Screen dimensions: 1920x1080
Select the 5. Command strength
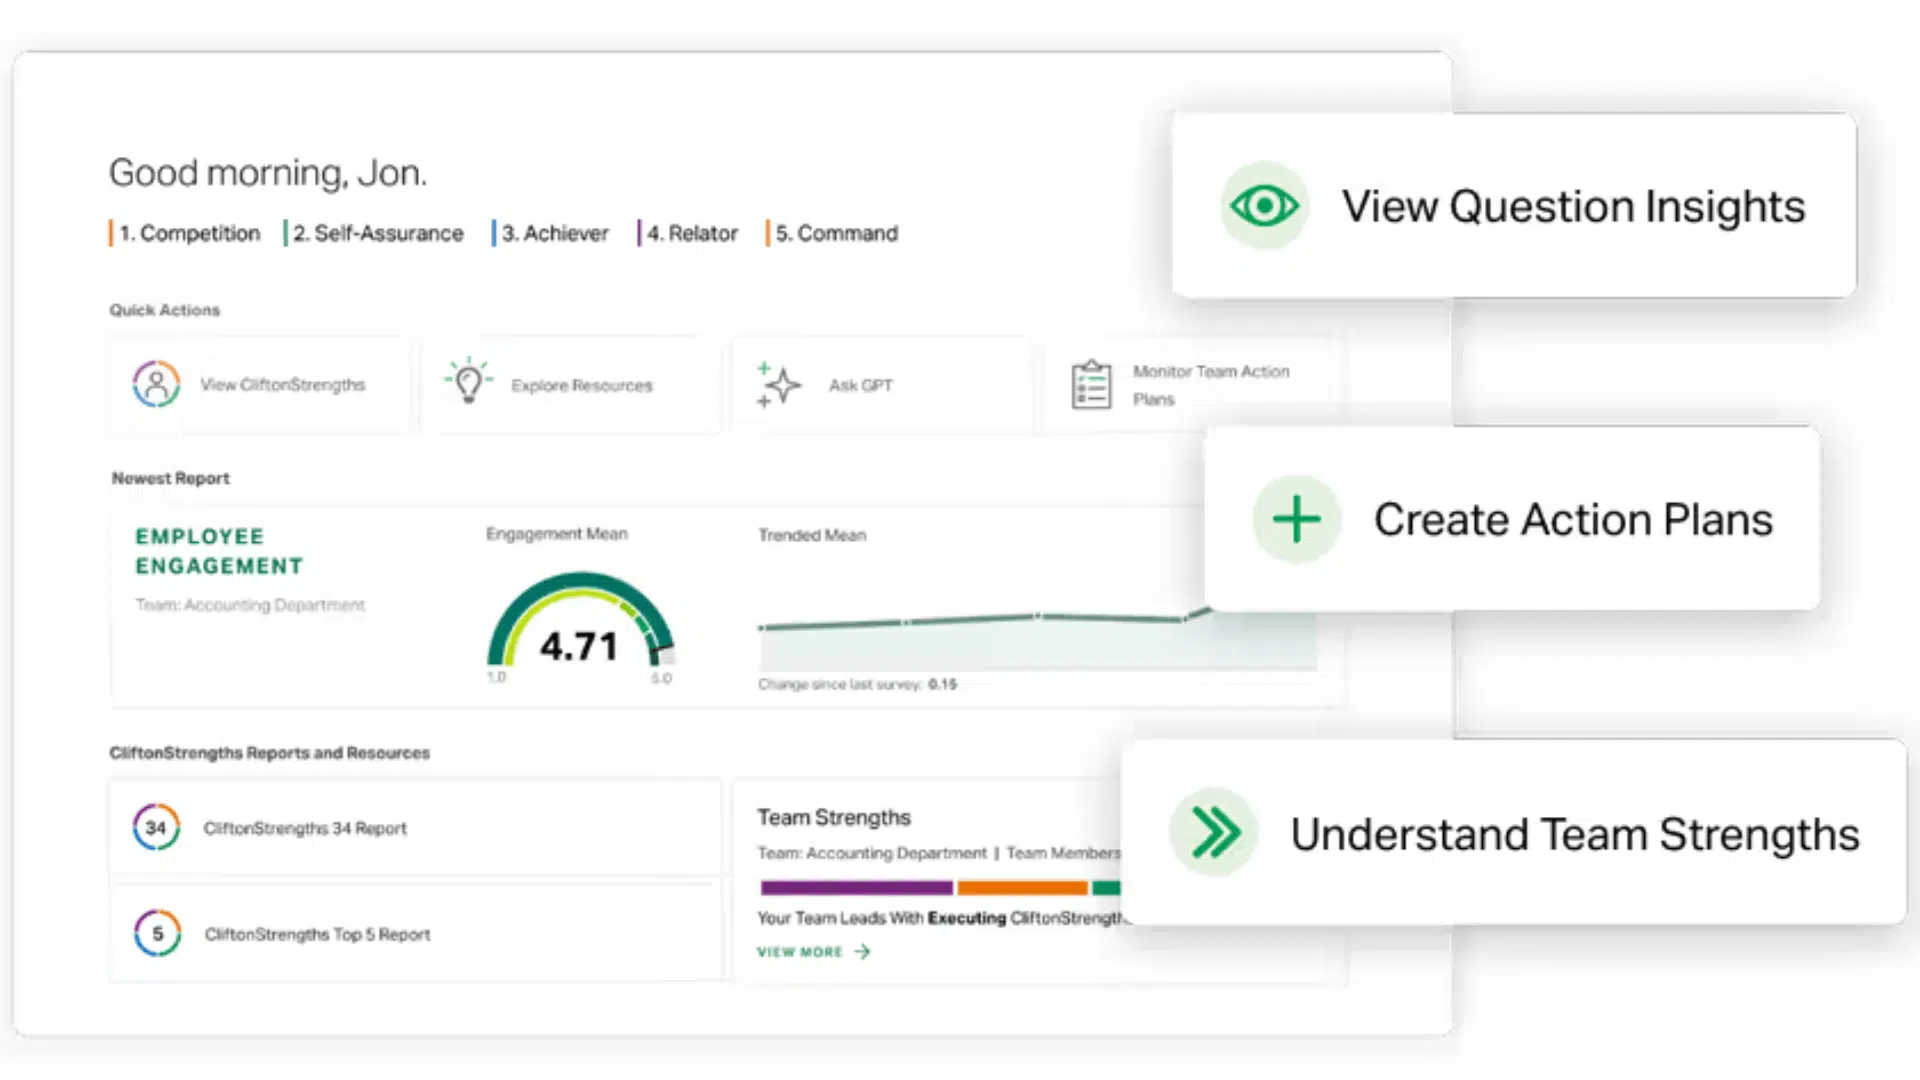pyautogui.click(x=832, y=233)
